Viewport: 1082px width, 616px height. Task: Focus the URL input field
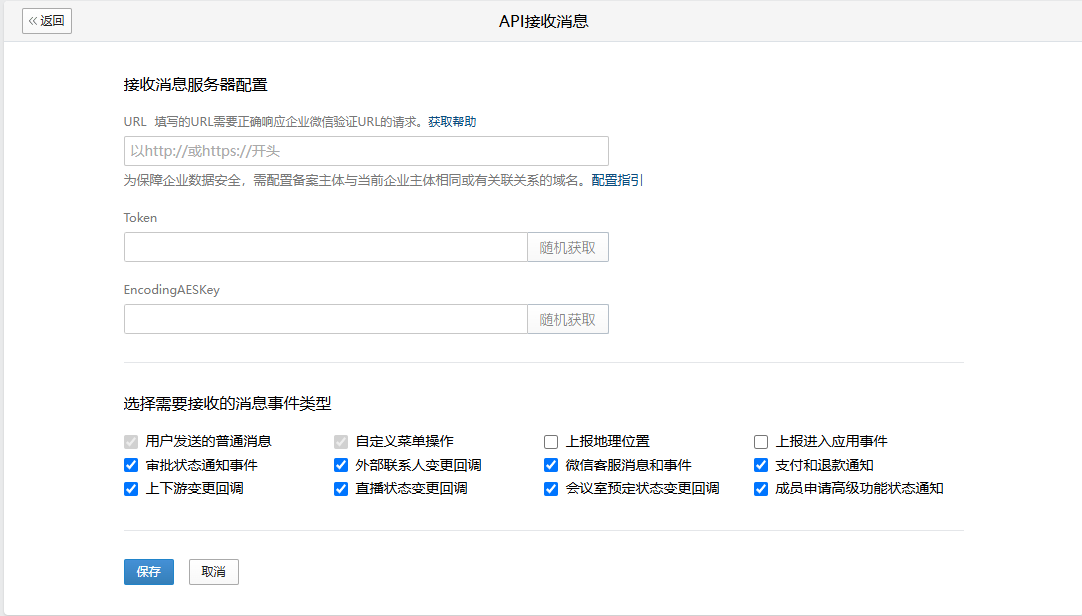click(366, 151)
